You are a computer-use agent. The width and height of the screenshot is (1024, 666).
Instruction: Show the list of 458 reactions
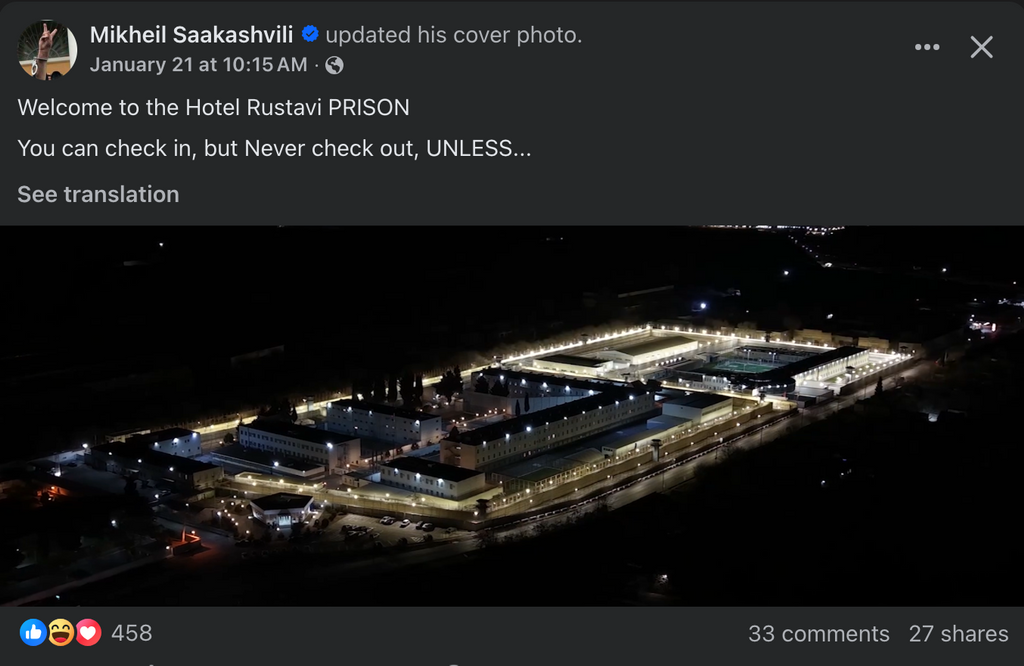click(x=131, y=633)
